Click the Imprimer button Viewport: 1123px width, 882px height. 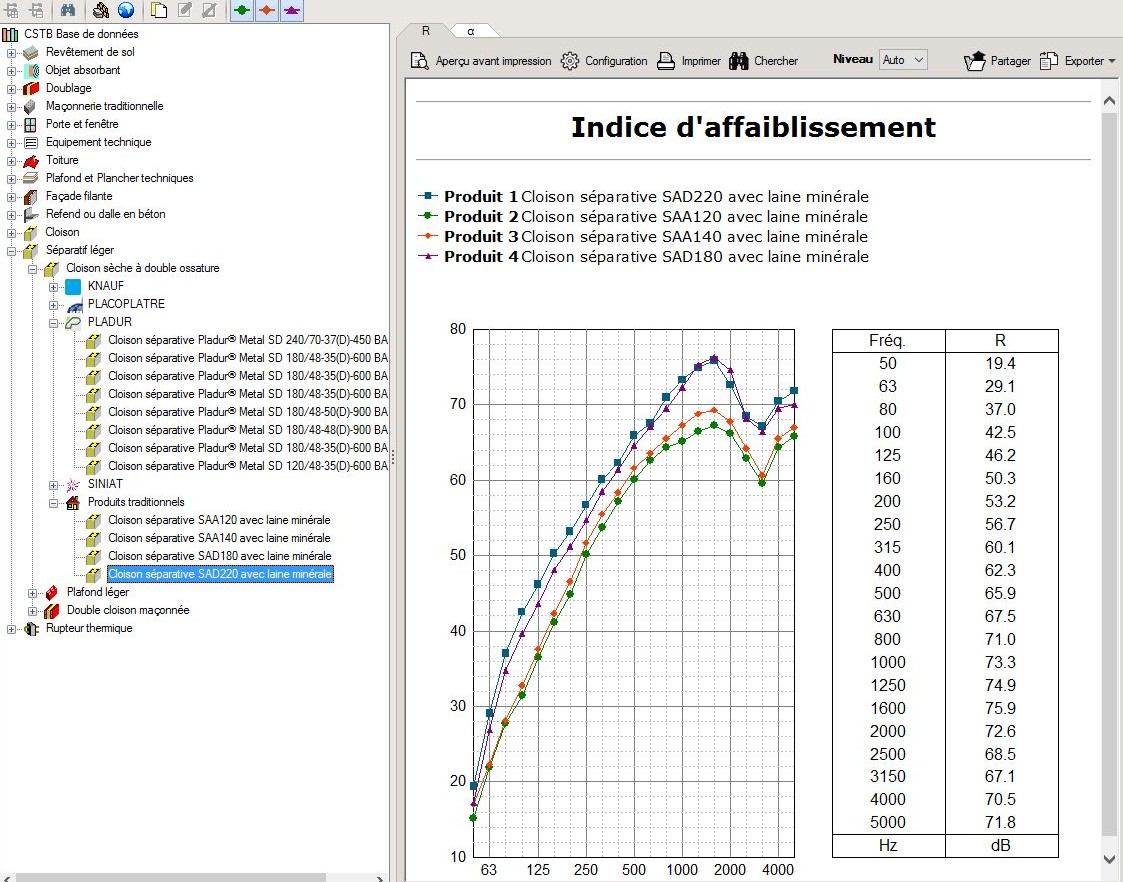688,61
